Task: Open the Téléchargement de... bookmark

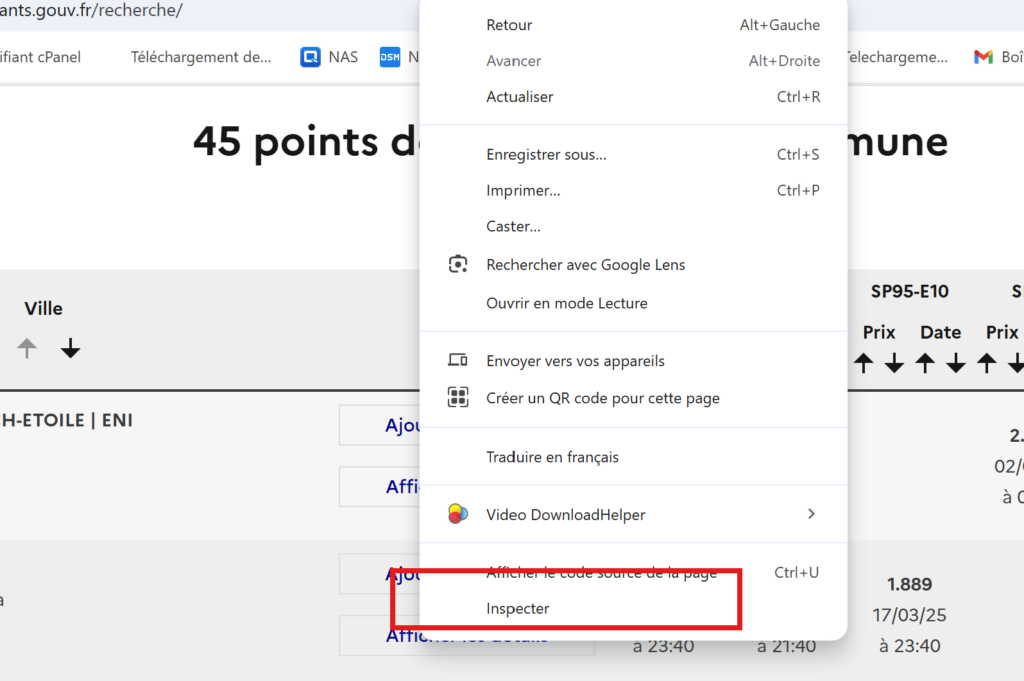Action: pos(201,57)
